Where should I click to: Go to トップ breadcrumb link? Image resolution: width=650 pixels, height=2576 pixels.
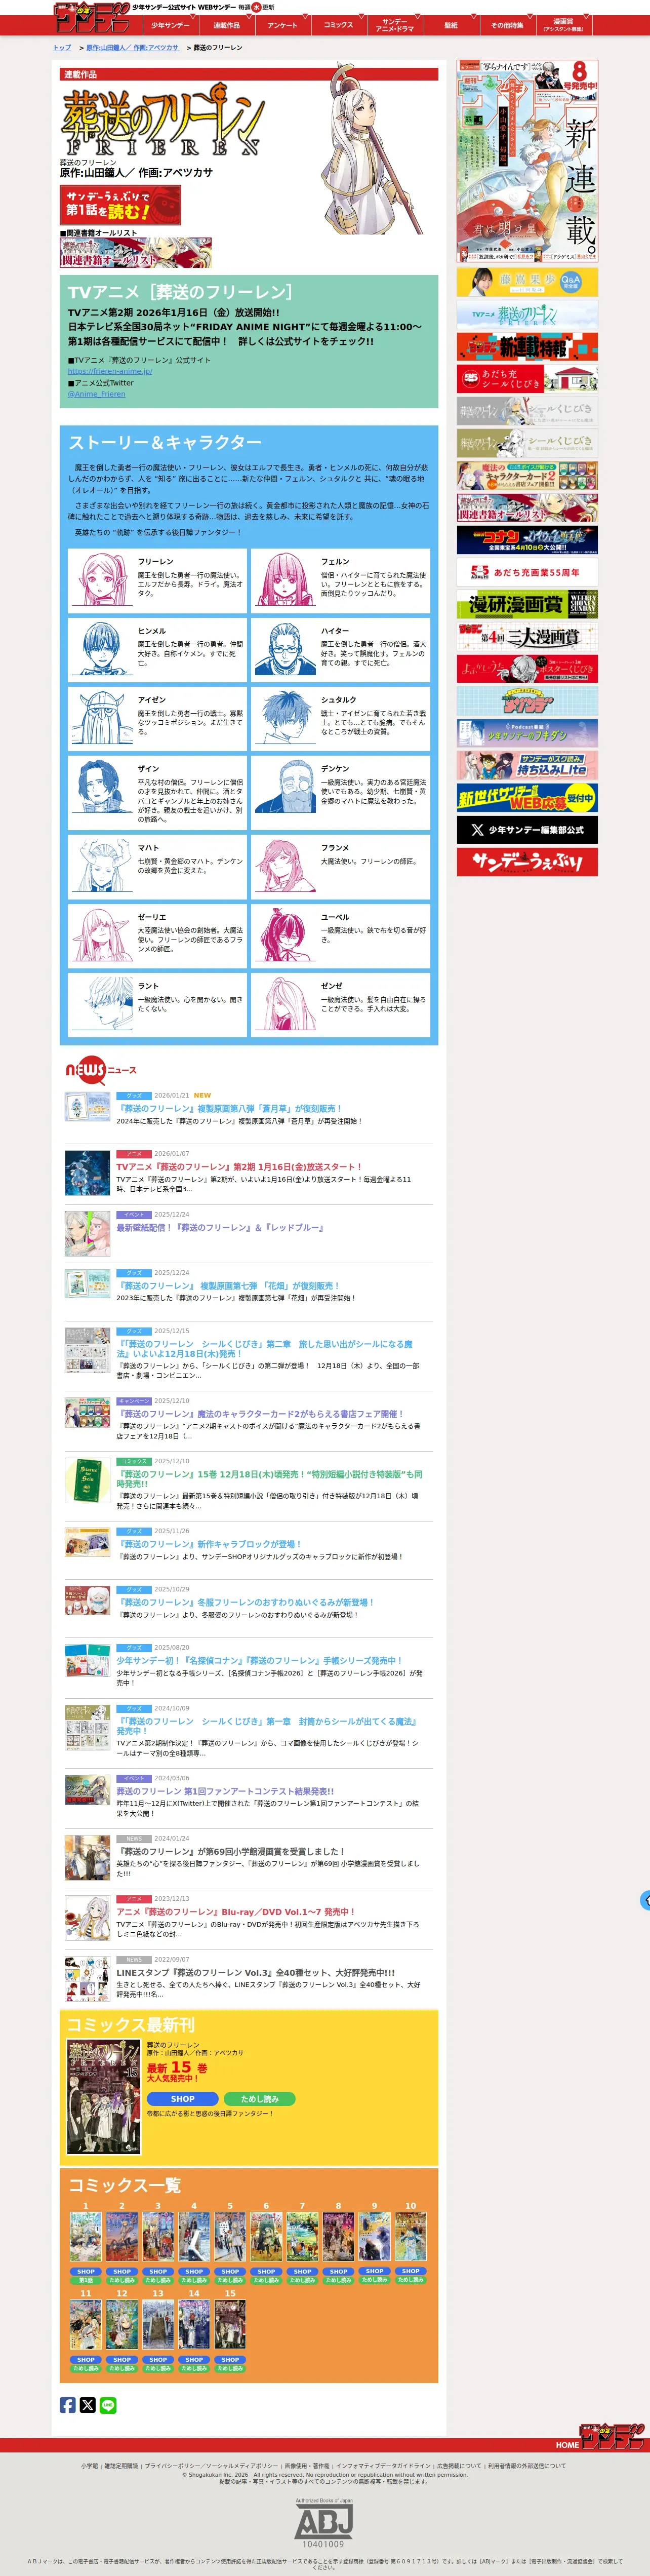pyautogui.click(x=62, y=47)
